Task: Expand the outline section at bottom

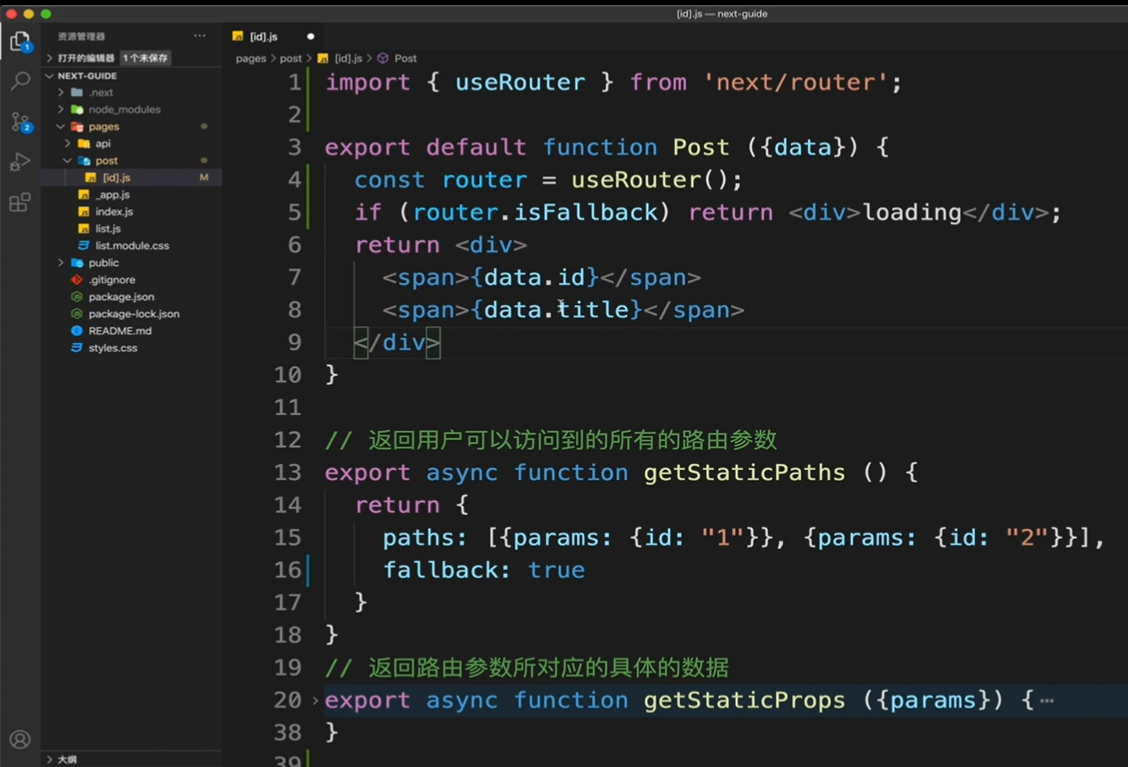Action: (x=50, y=759)
